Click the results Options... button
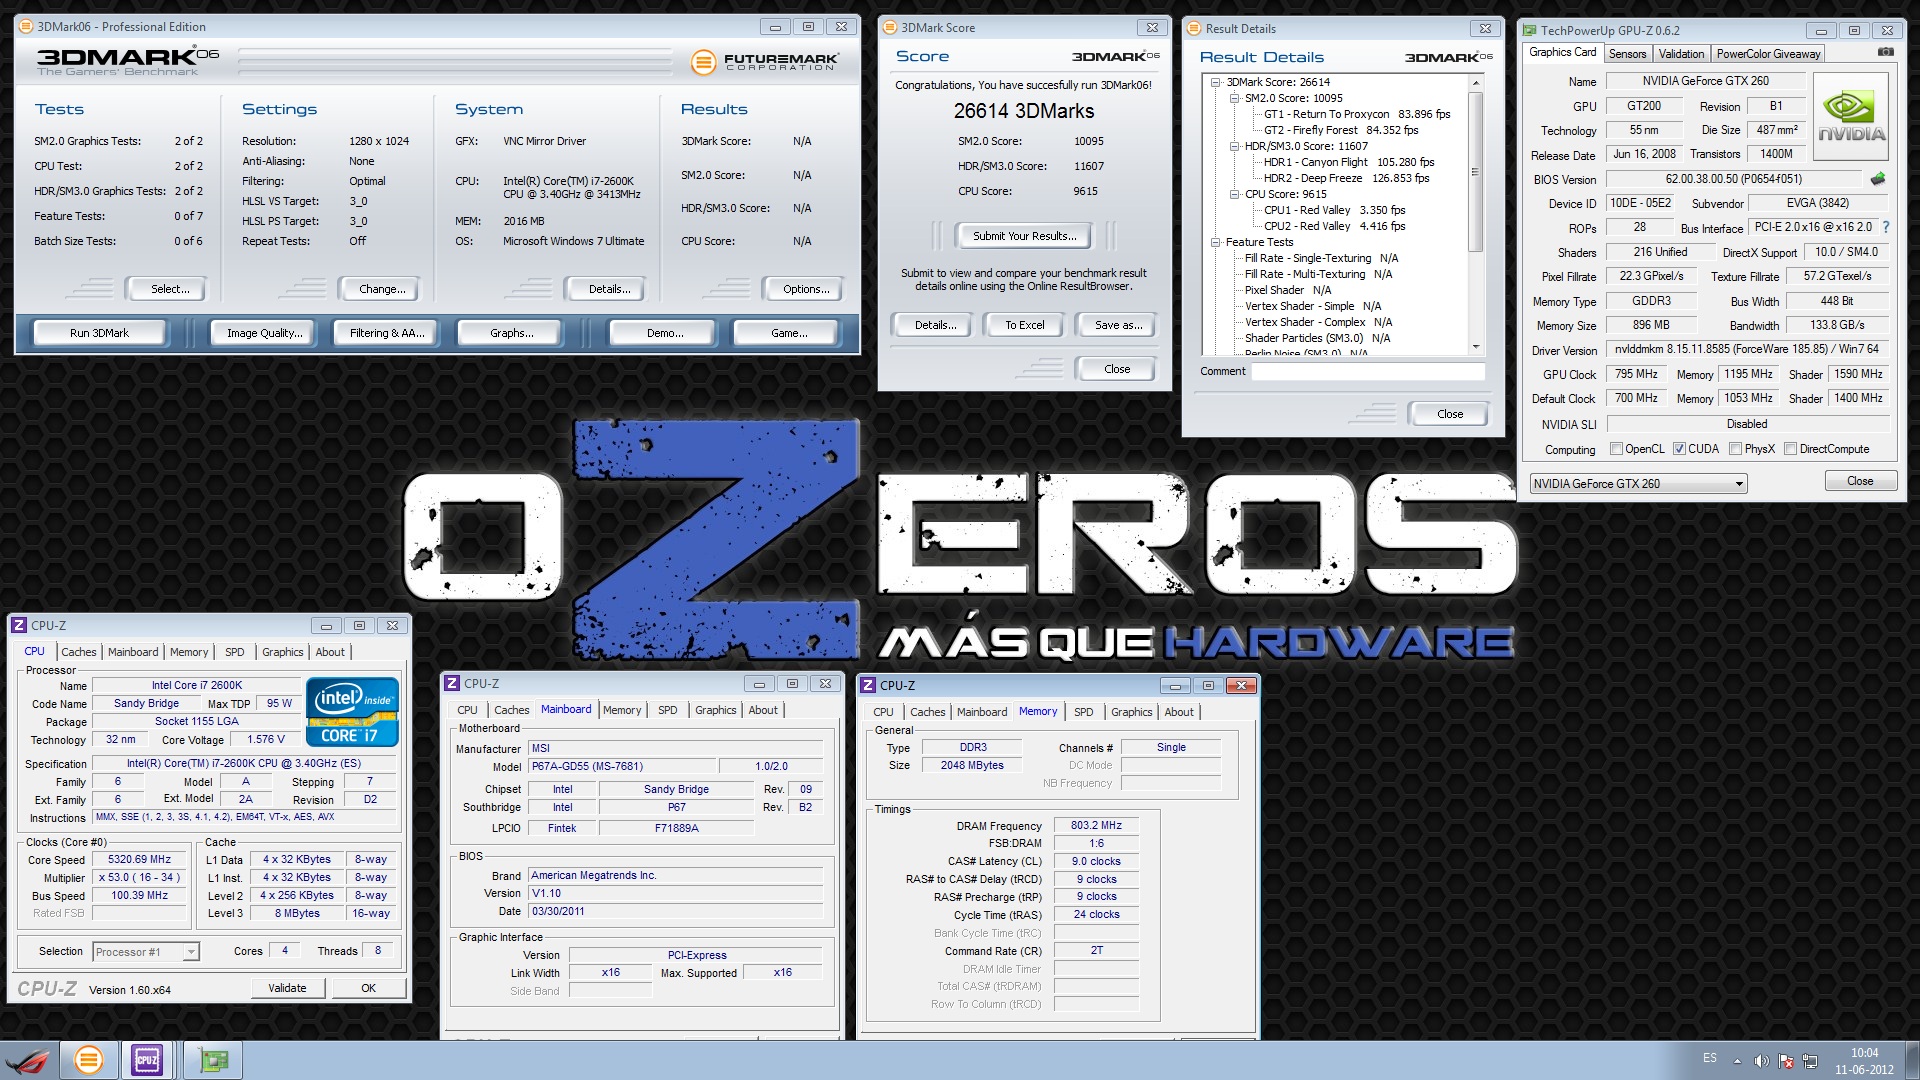The height and width of the screenshot is (1080, 1920). (806, 289)
